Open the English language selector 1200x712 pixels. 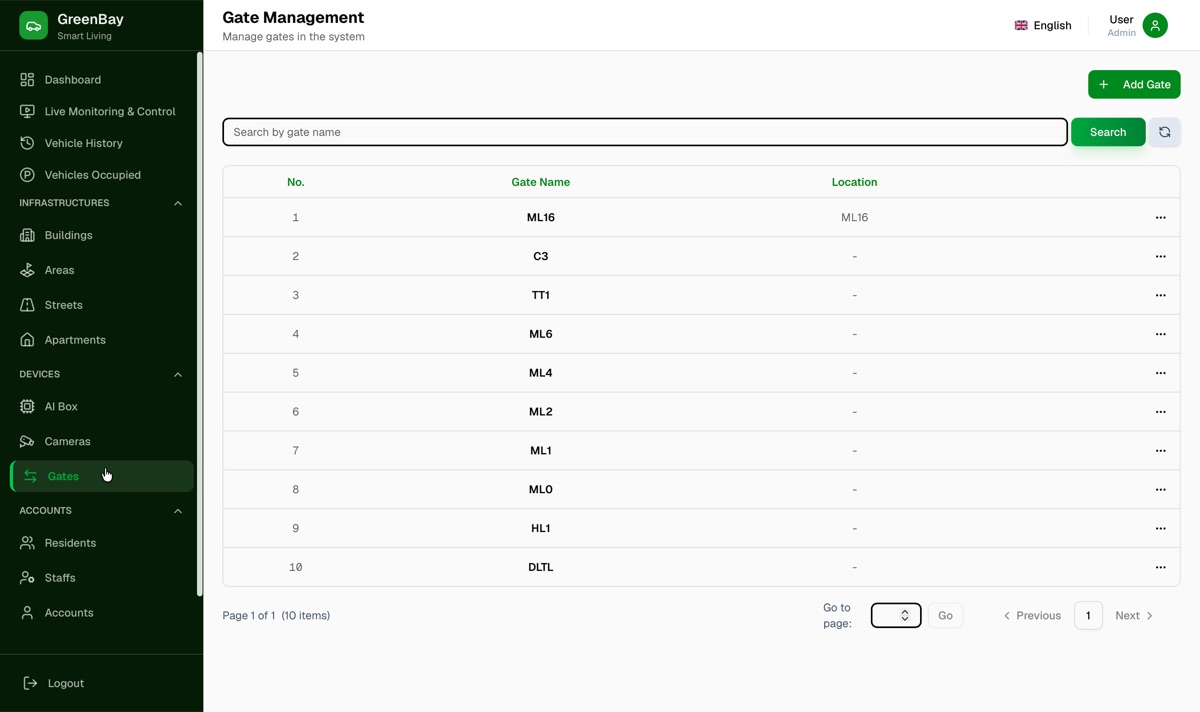click(1042, 26)
